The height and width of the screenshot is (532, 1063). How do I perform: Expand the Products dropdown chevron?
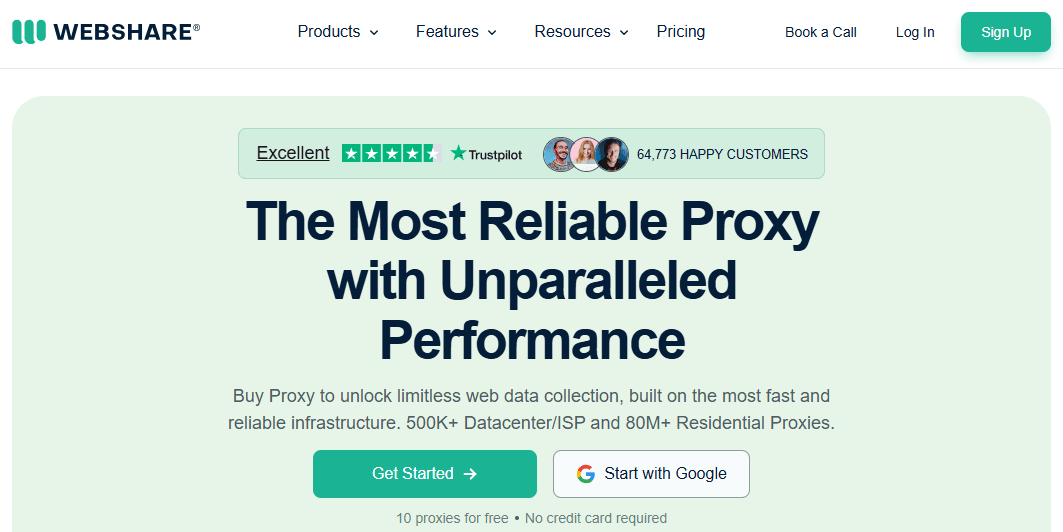coord(374,33)
